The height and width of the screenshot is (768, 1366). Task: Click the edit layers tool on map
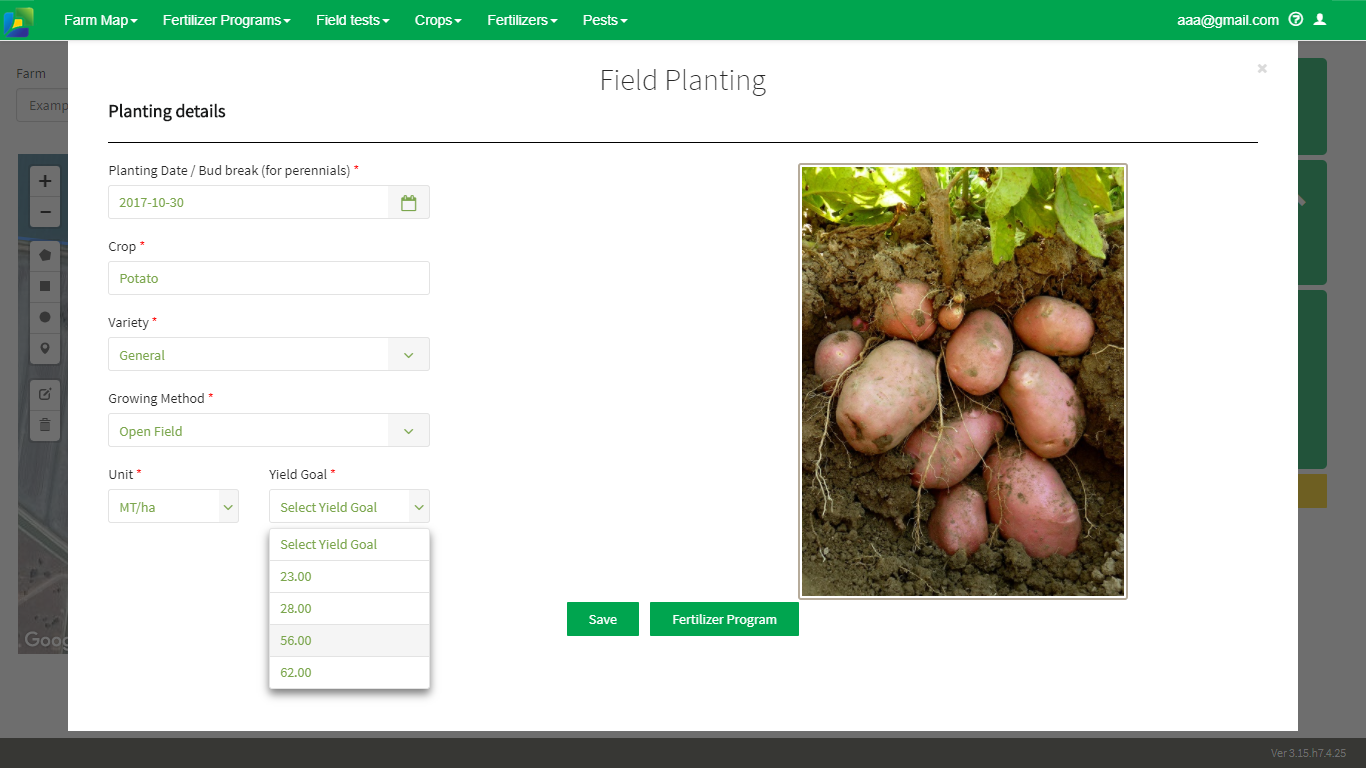[x=45, y=394]
